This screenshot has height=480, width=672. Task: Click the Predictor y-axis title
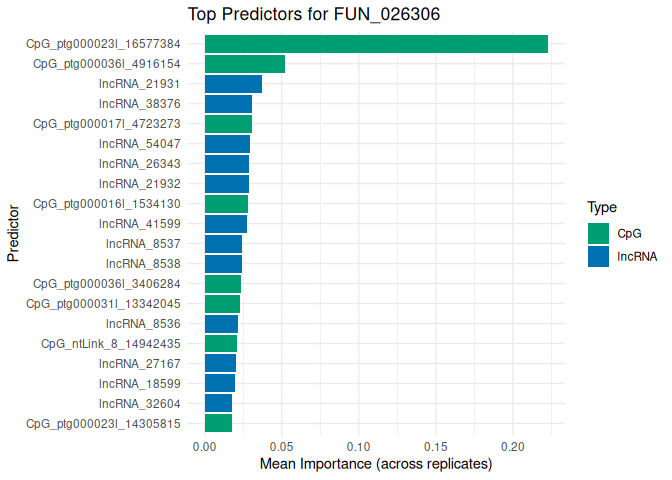coord(13,234)
